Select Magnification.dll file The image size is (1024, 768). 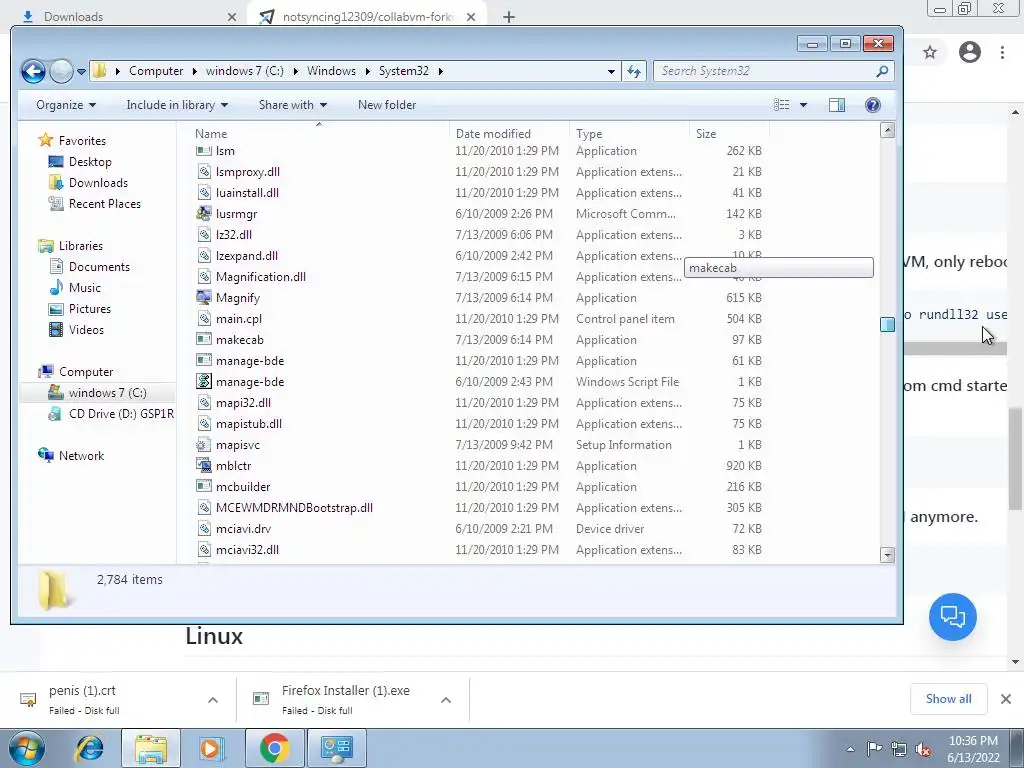(x=261, y=277)
